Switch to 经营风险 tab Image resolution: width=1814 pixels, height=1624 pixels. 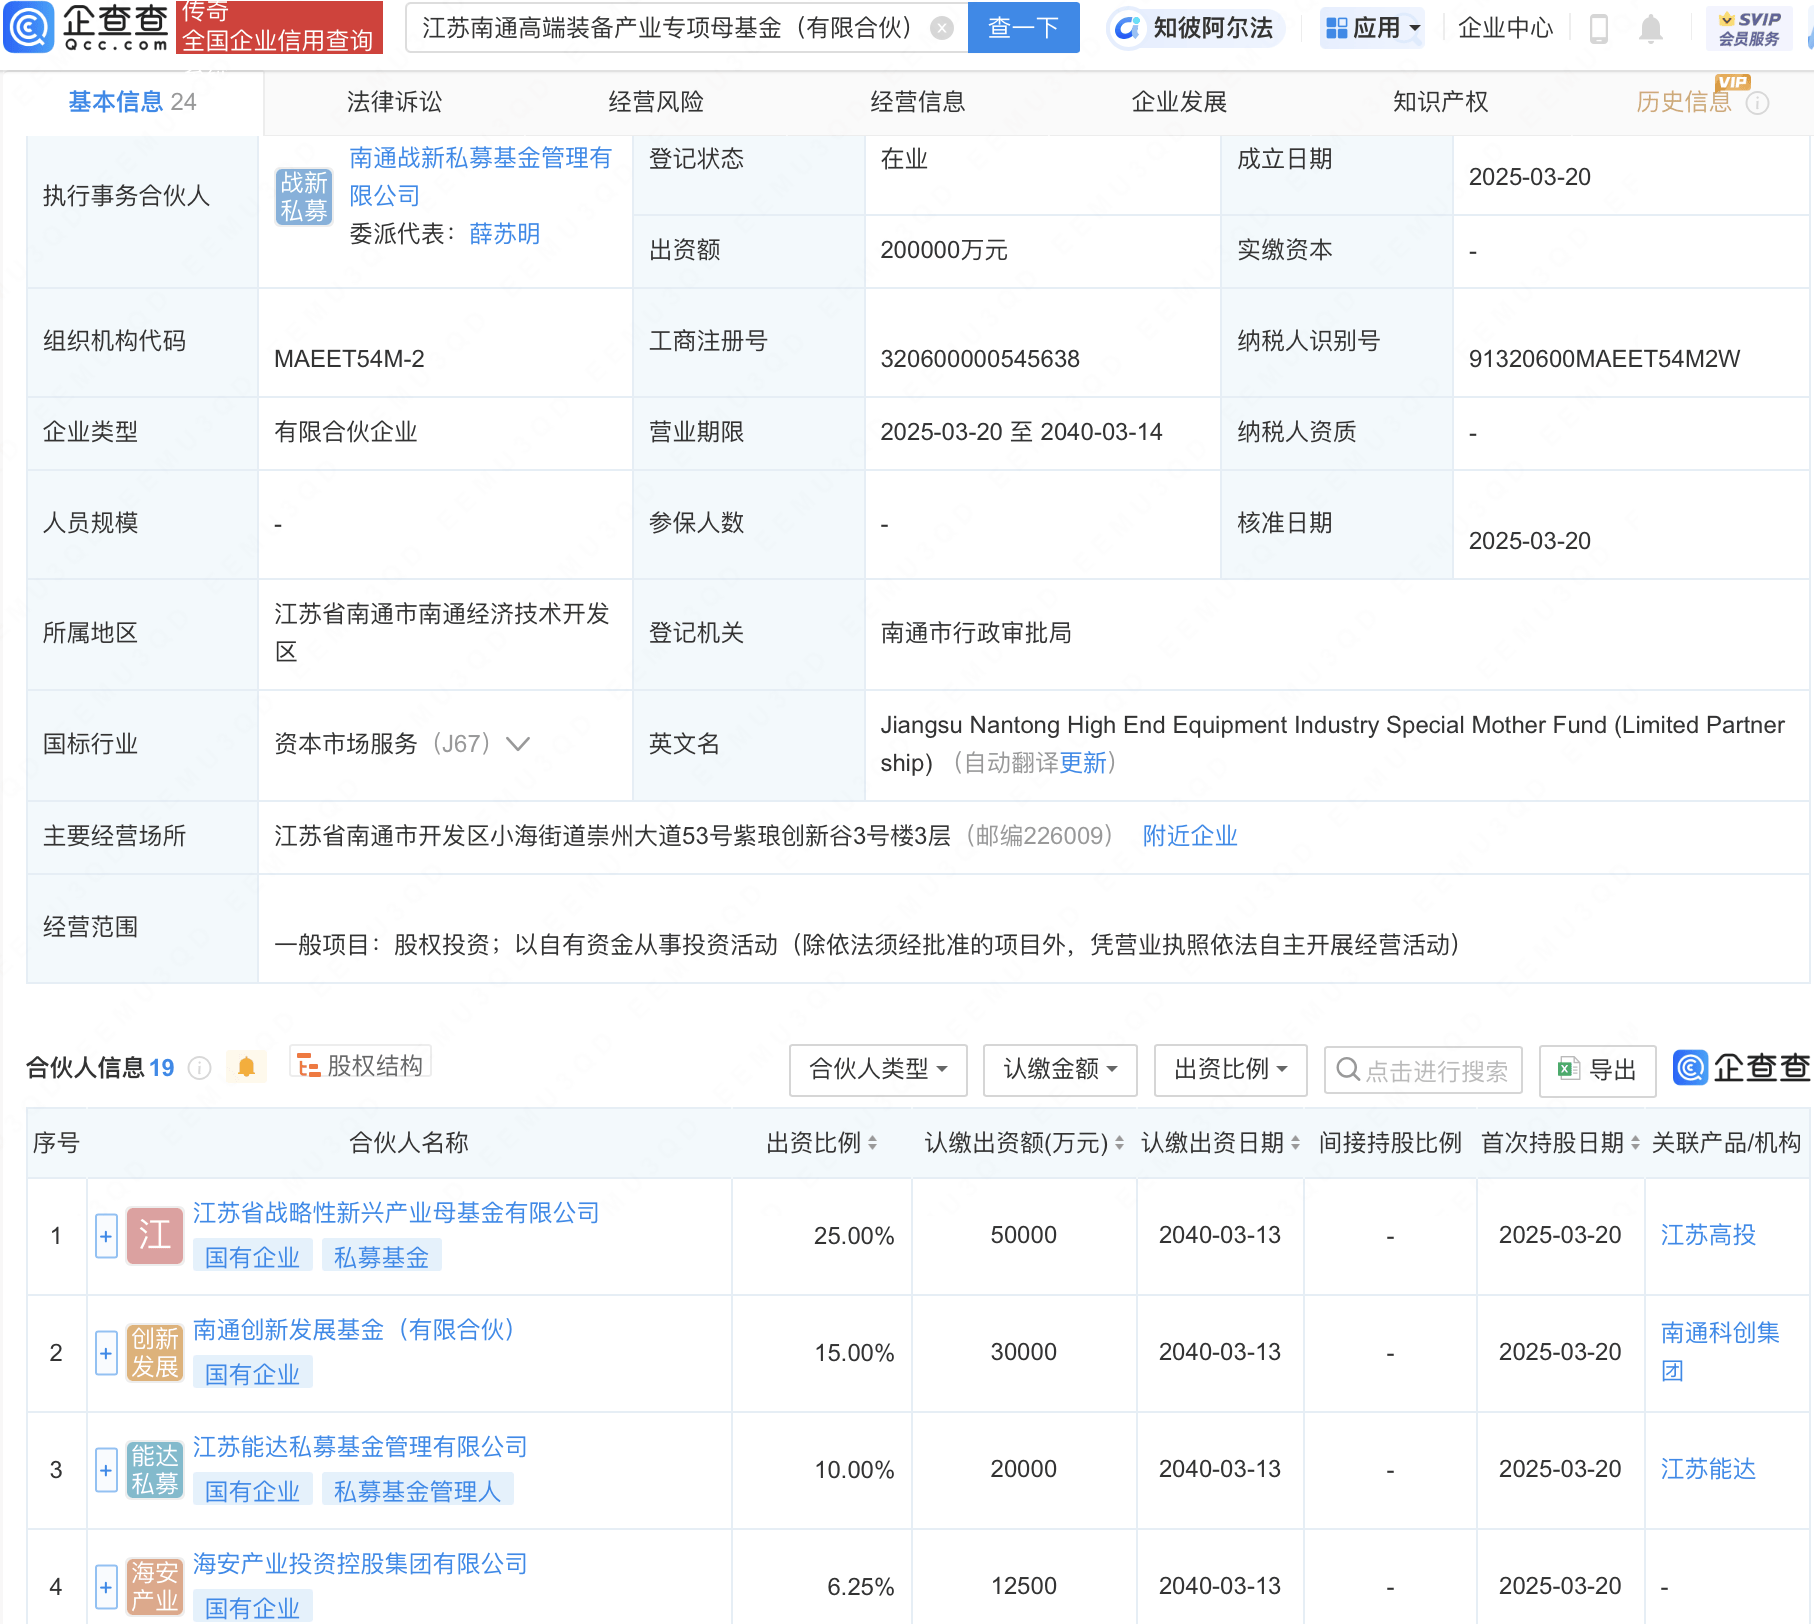click(656, 102)
